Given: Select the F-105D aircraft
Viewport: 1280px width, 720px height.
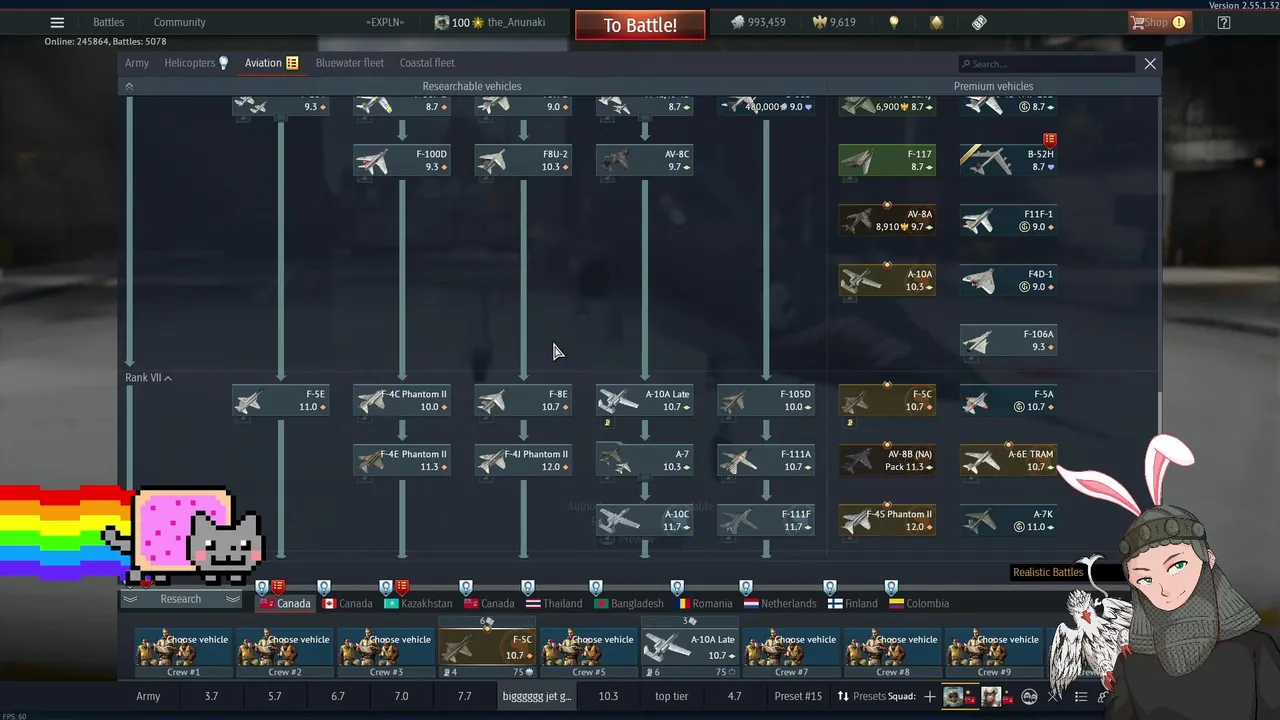Looking at the screenshot, I should click(766, 400).
